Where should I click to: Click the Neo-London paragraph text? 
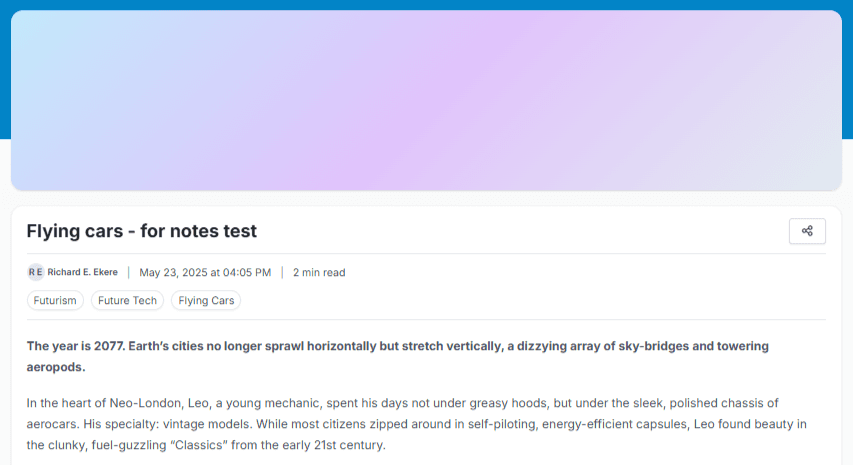point(417,424)
